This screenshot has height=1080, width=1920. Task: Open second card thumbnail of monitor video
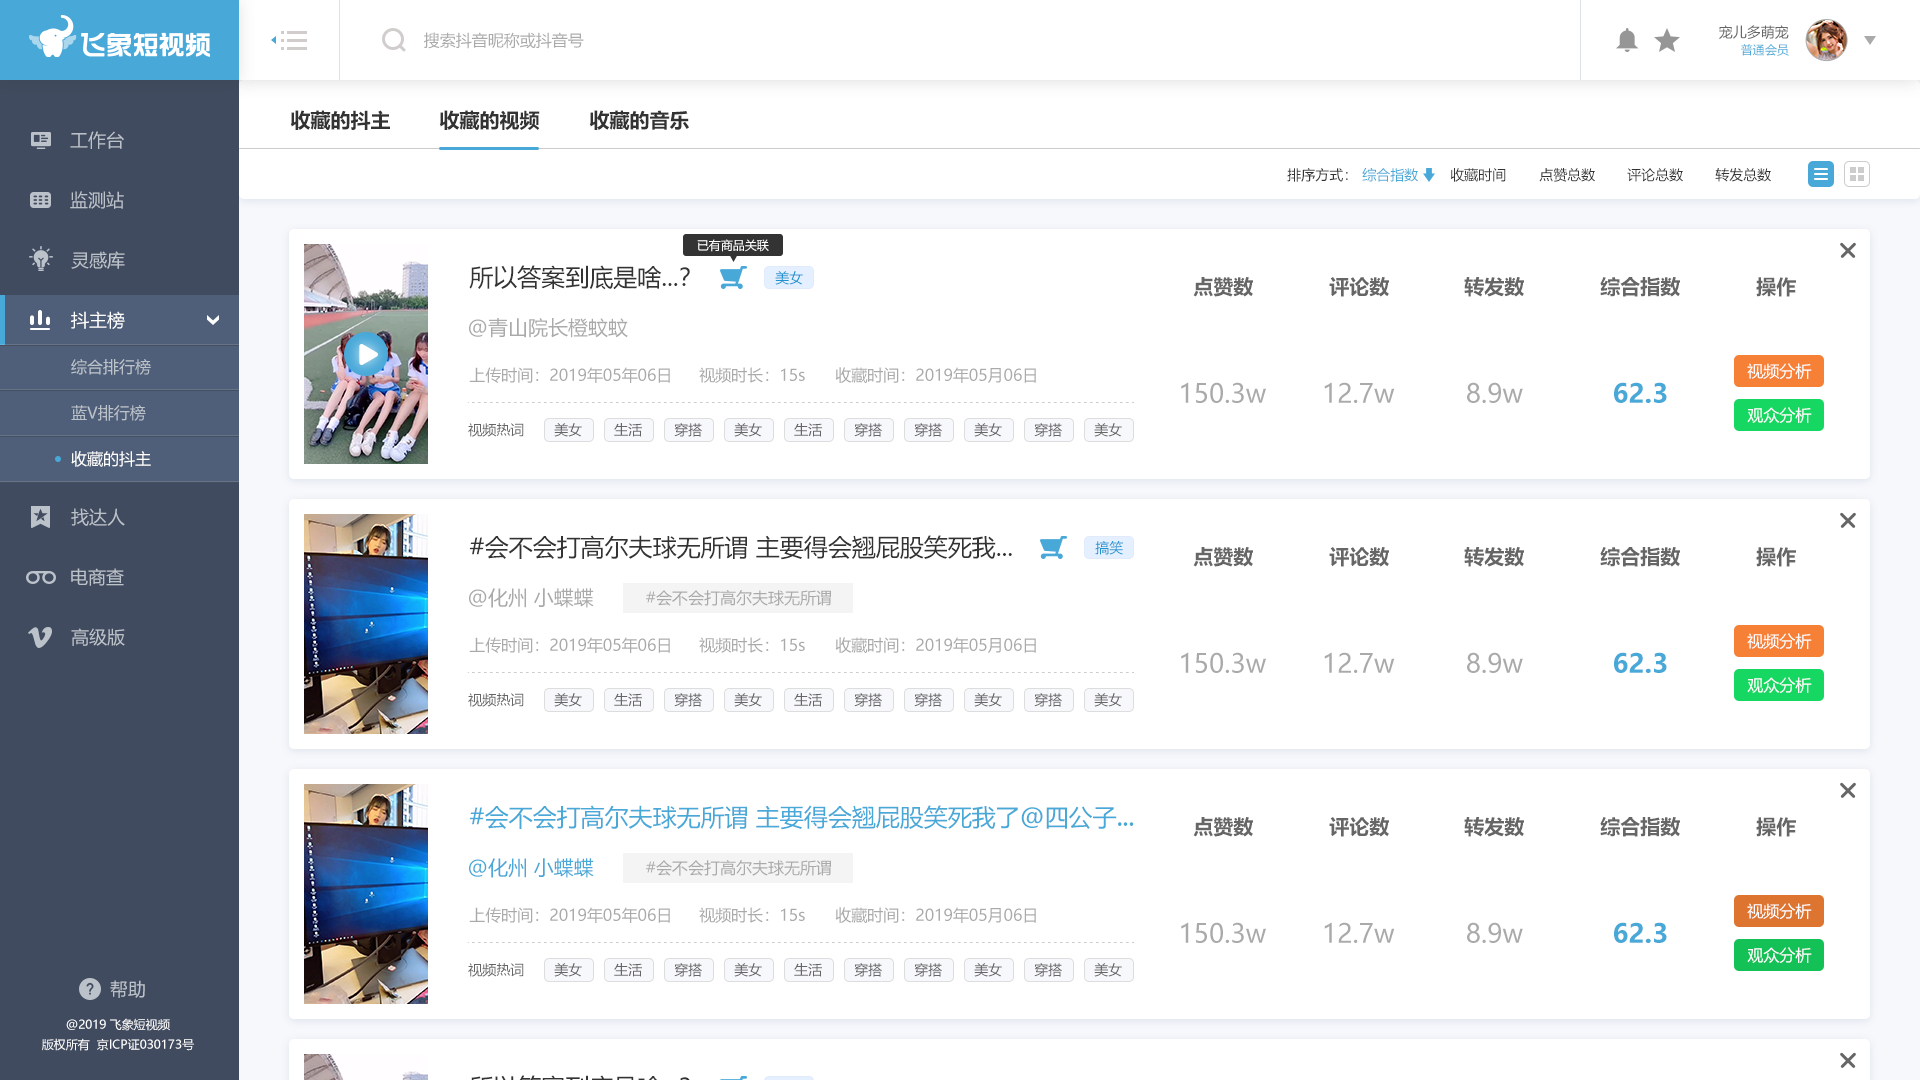(366, 624)
